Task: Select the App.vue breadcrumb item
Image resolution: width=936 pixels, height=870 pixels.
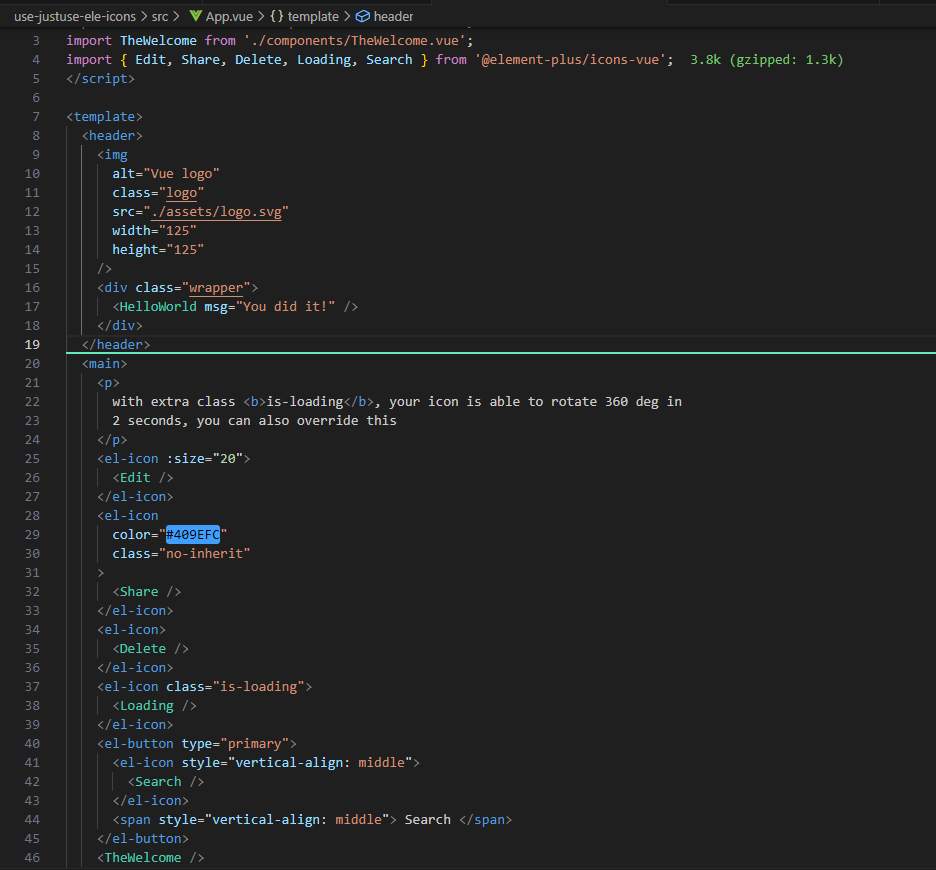Action: coord(229,16)
